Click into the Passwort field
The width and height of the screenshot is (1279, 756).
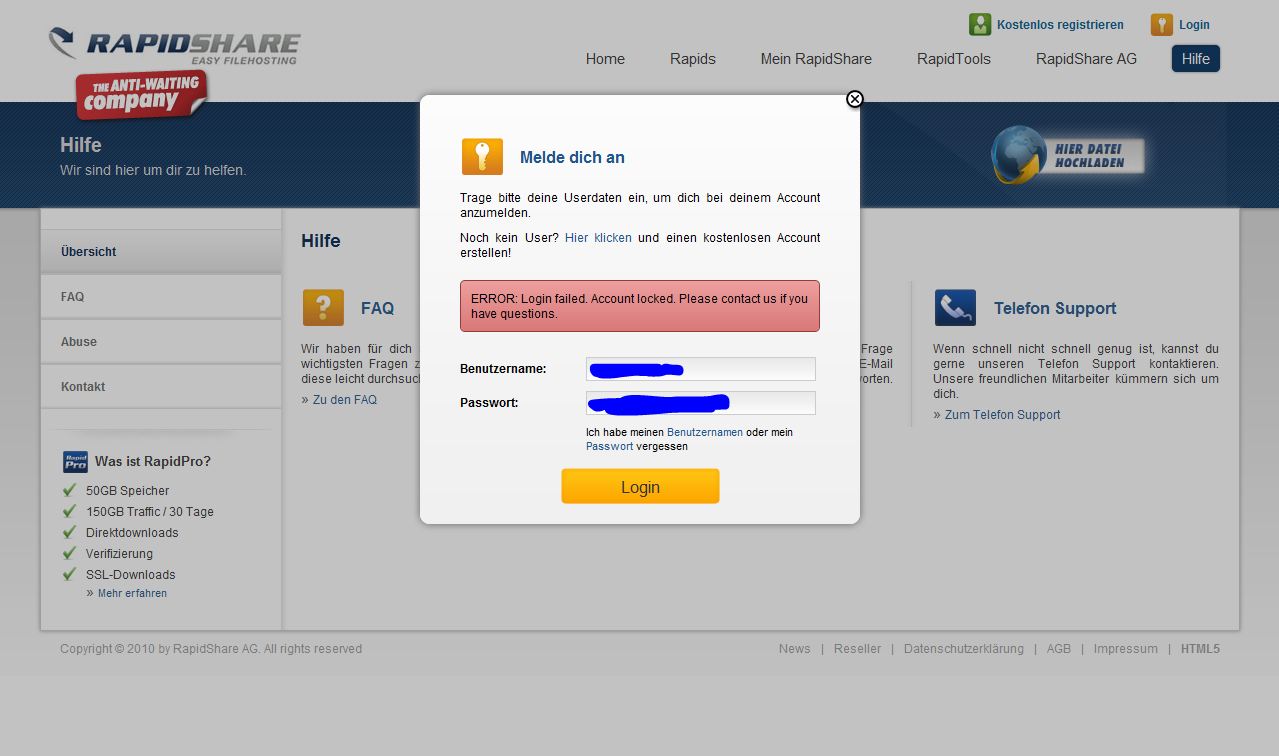coord(701,403)
